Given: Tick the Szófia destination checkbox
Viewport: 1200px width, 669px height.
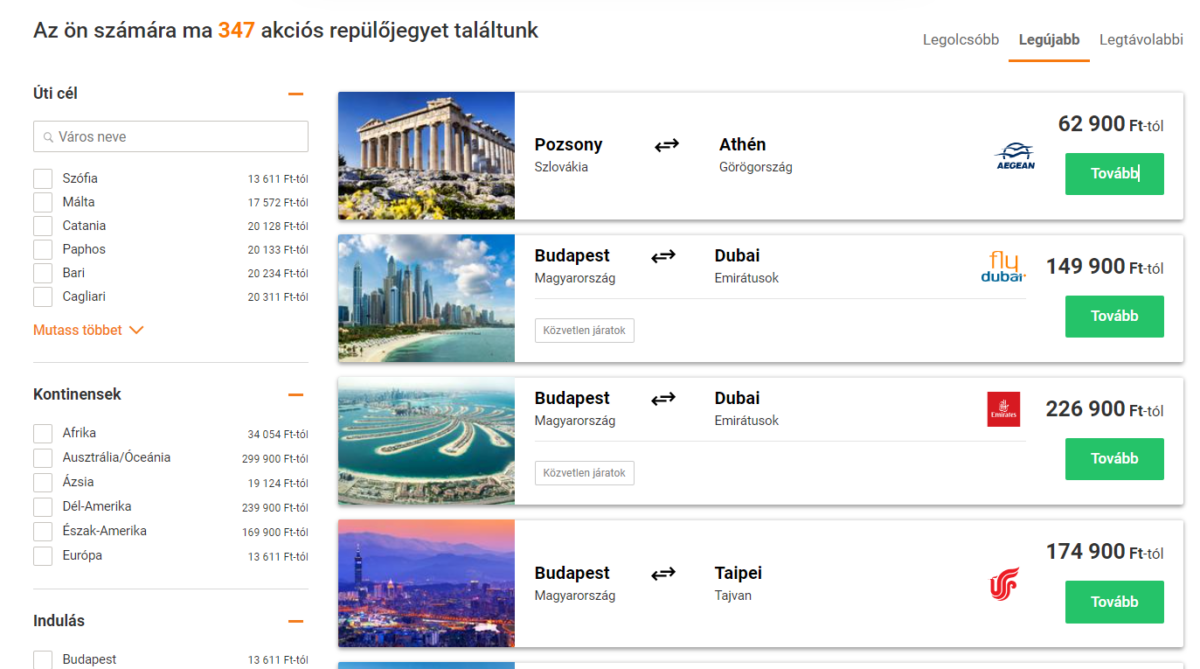Looking at the screenshot, I should [43, 179].
